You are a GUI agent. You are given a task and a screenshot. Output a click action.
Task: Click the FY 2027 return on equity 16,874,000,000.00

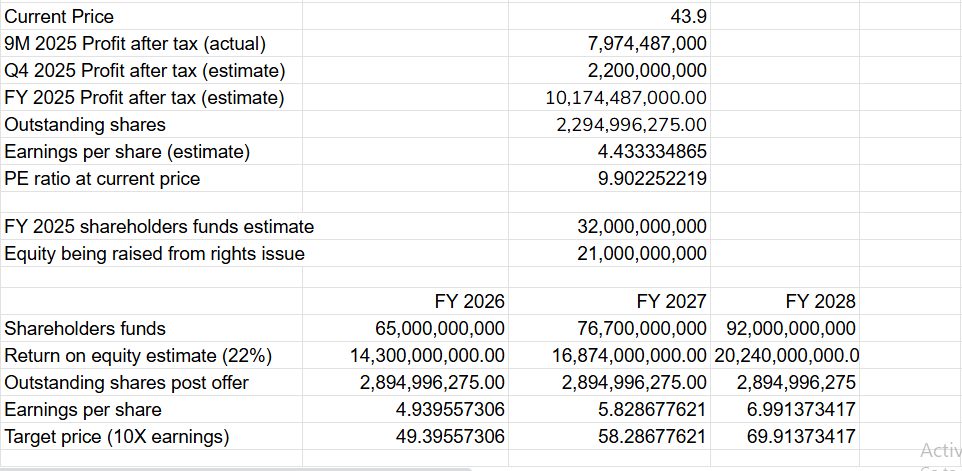[x=630, y=356]
